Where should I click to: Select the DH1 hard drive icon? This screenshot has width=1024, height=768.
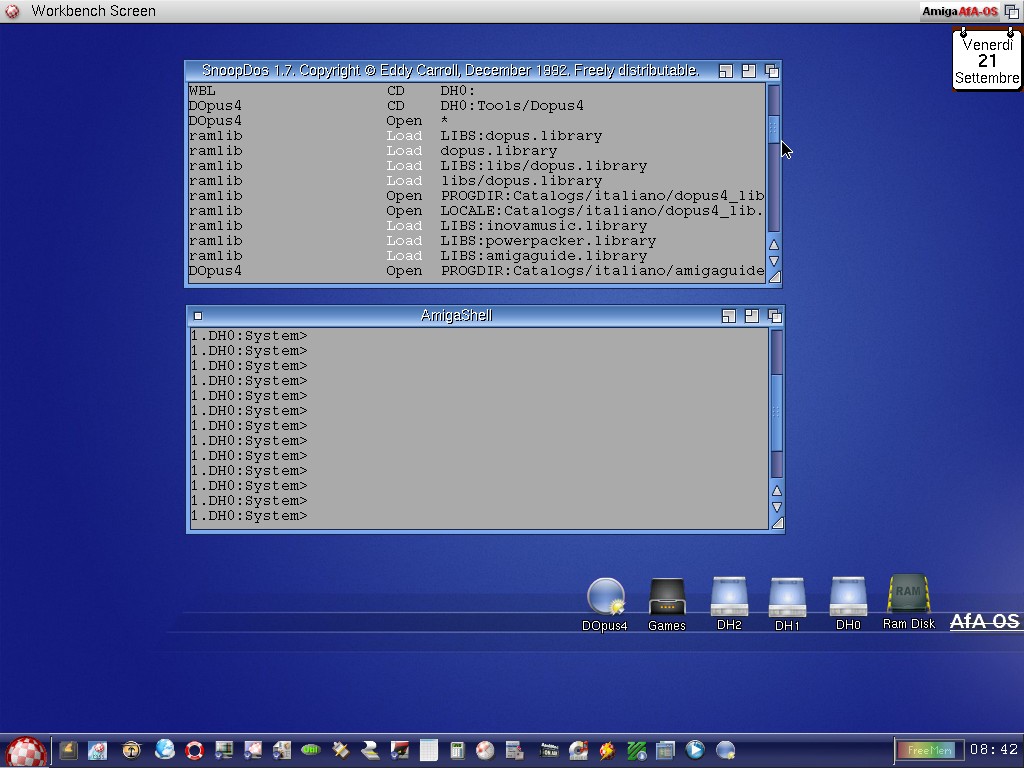coord(787,598)
